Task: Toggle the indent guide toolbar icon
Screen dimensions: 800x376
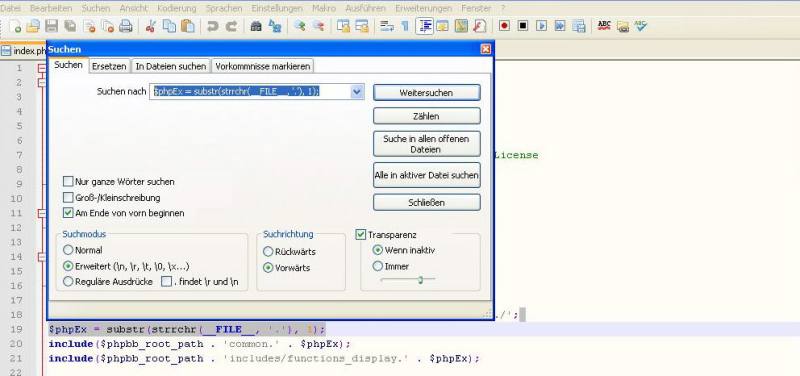Action: (424, 26)
